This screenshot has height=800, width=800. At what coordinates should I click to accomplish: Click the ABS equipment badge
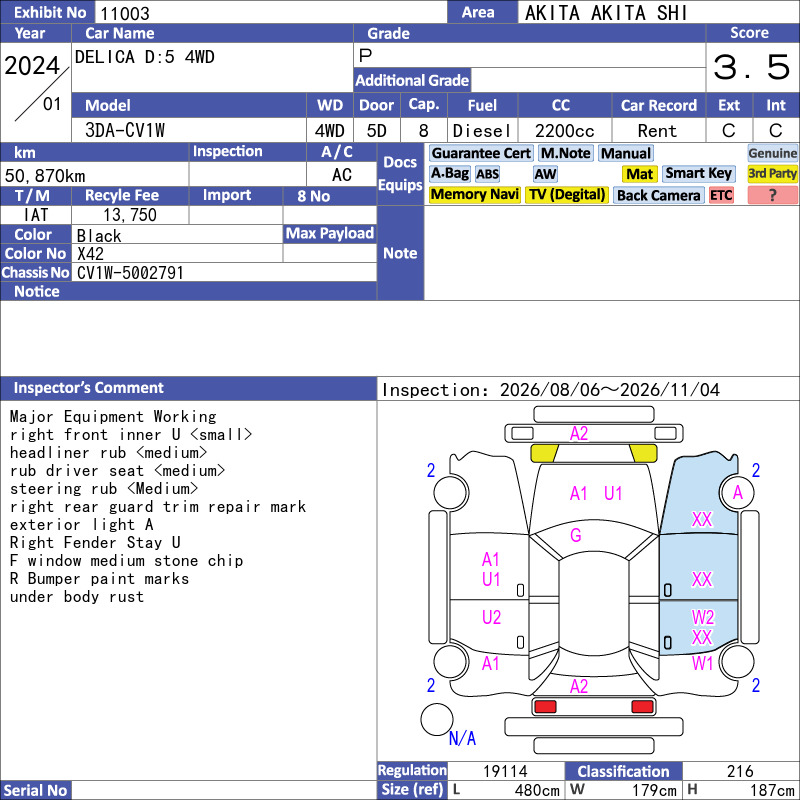[x=487, y=174]
